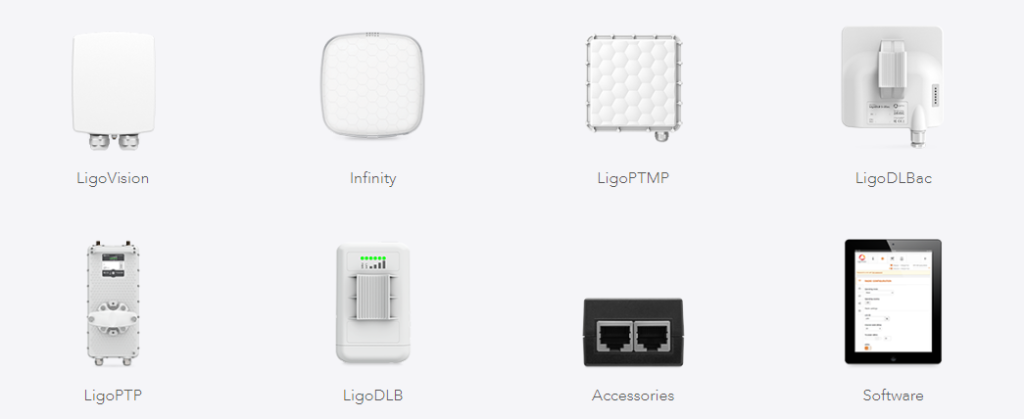This screenshot has height=419, width=1024.
Task: Go to the Software text link
Action: point(893,395)
